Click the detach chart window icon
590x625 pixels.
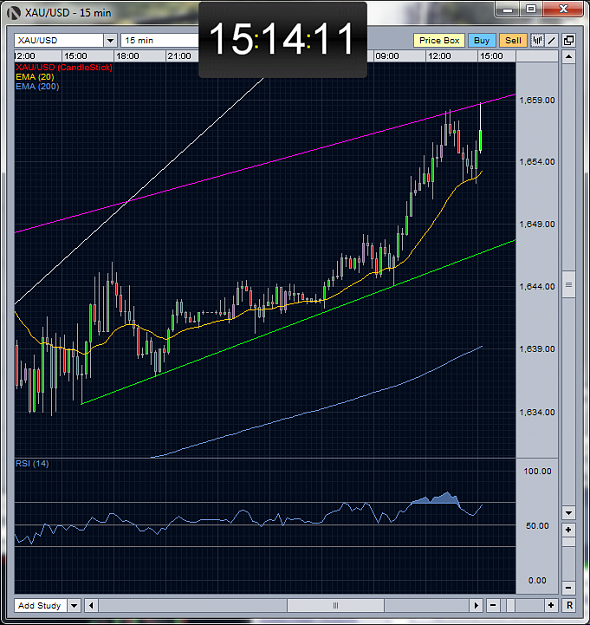tap(568, 40)
